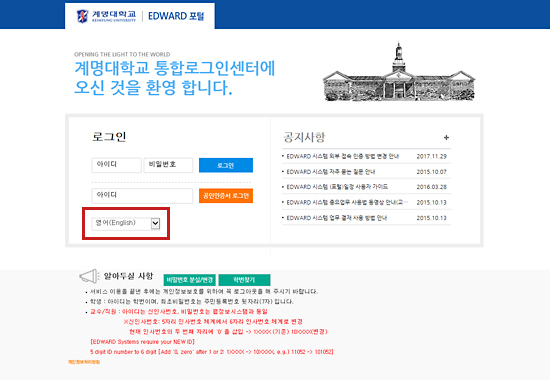Focus the 아이디 field for certificate login
Viewport: 550px width, 380px height.
(142, 196)
